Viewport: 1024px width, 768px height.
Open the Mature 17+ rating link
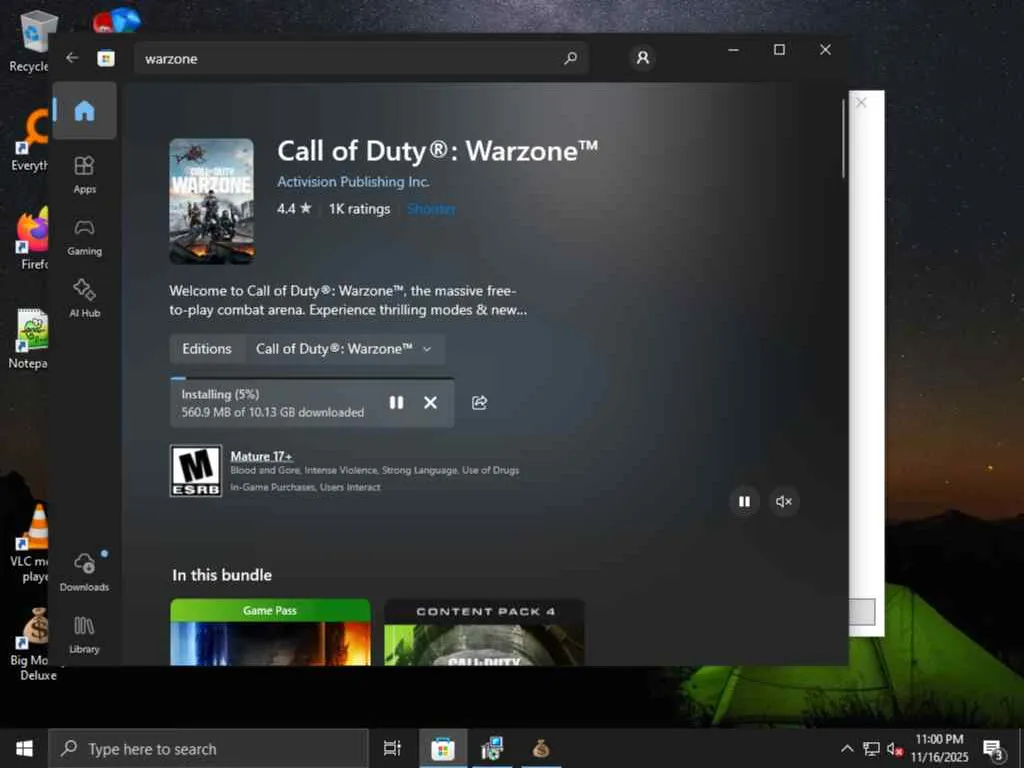pos(261,456)
